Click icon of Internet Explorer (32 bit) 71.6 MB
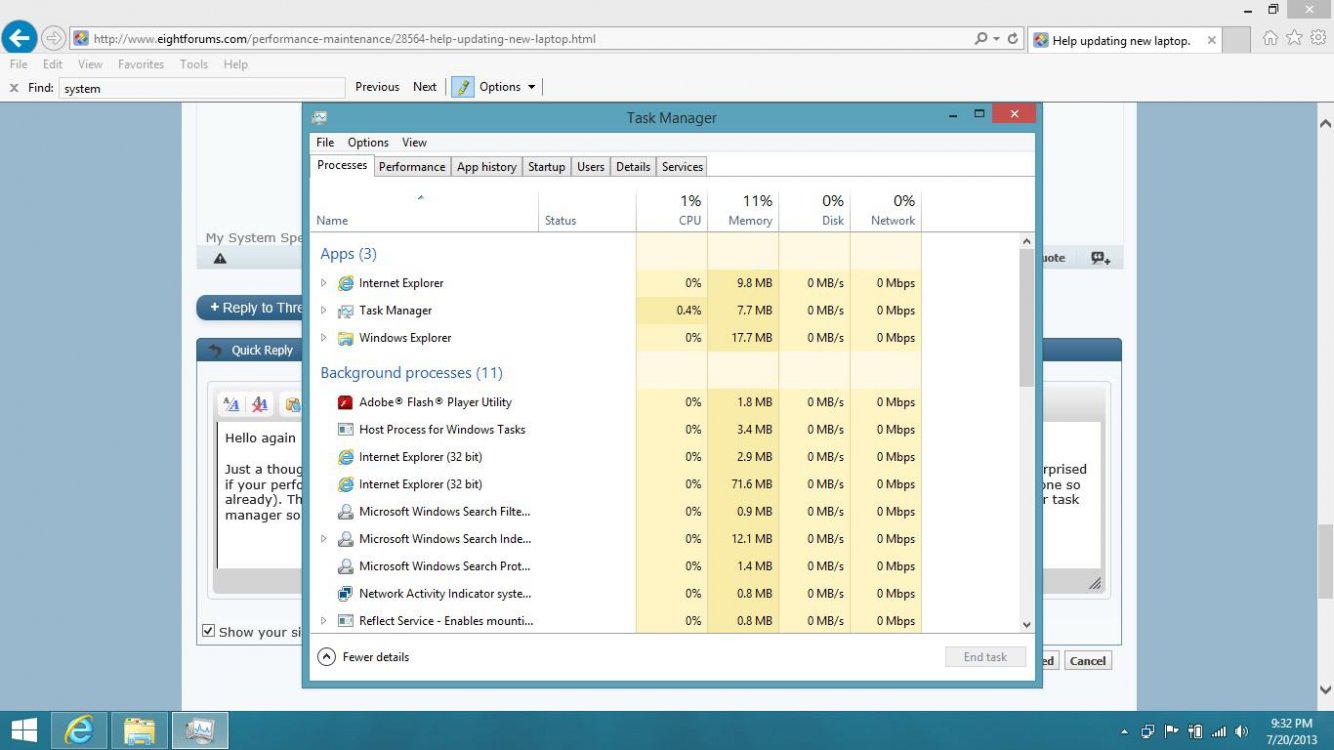The height and width of the screenshot is (750, 1334). [345, 484]
